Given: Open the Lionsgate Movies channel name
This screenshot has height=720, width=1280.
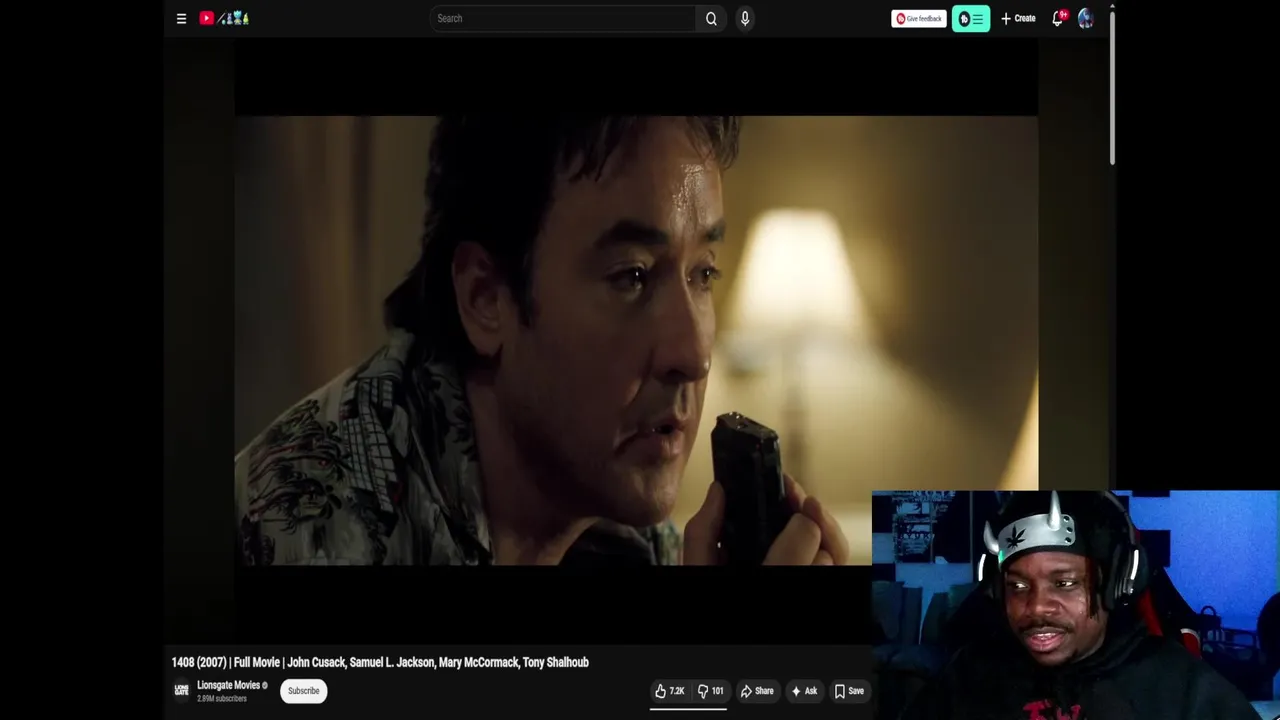Looking at the screenshot, I should [x=228, y=685].
